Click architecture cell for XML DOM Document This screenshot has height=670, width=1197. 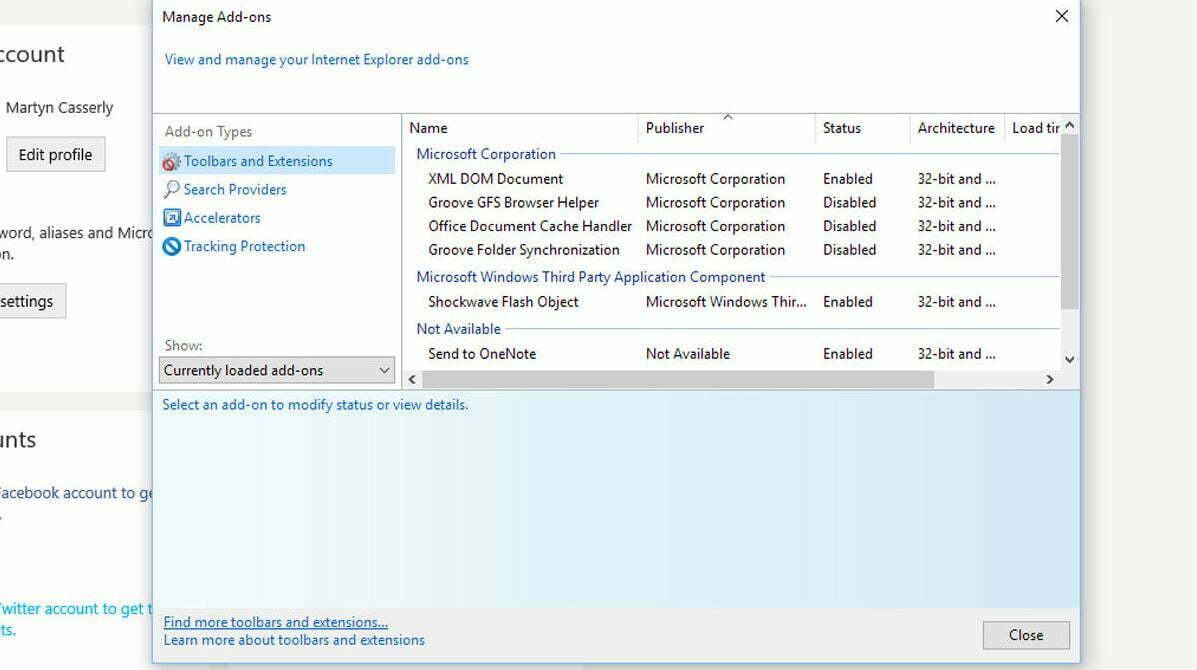pos(957,179)
